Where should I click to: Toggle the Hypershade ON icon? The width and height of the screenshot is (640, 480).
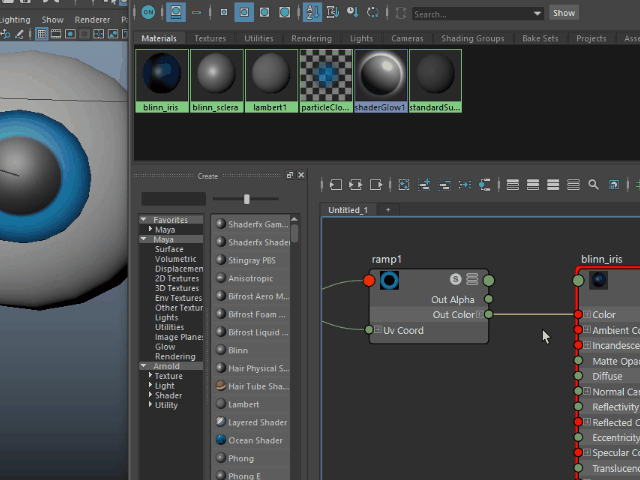[x=148, y=12]
